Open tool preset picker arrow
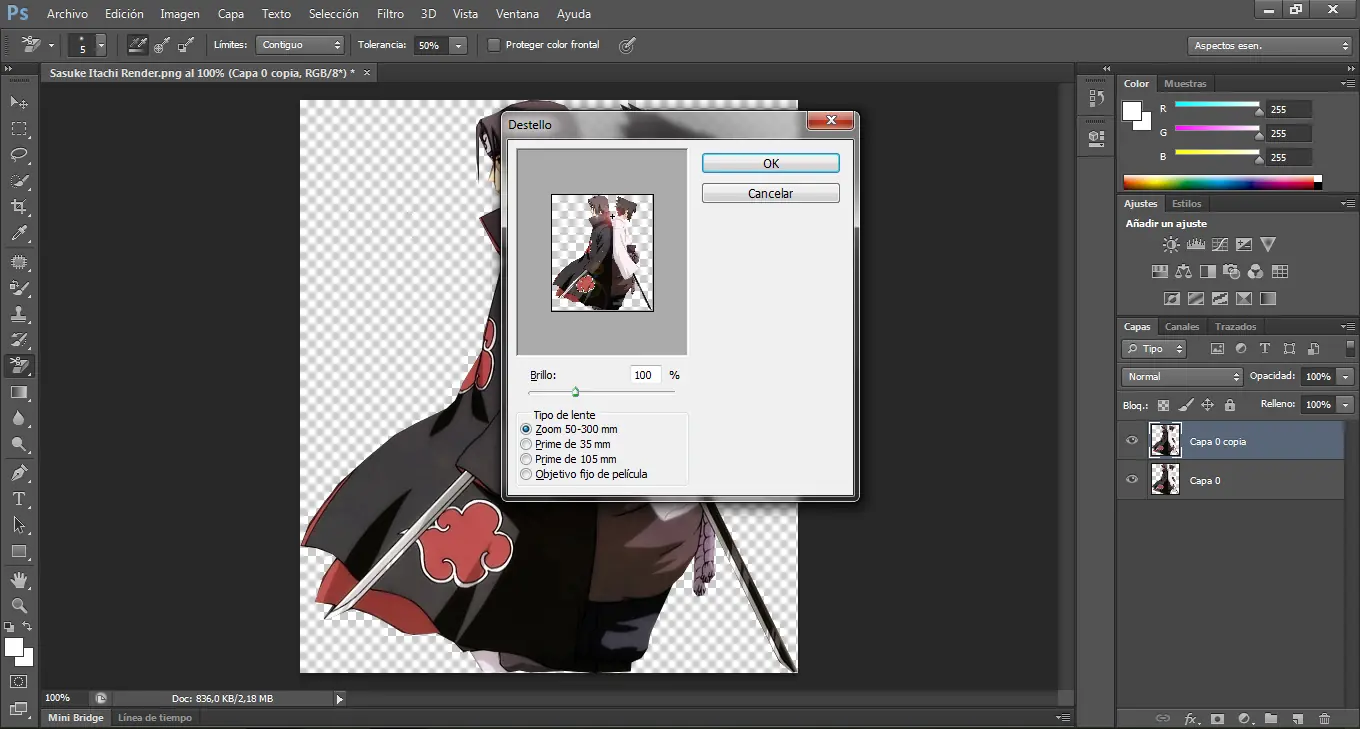Viewport: 1360px width, 729px height. coord(51,45)
